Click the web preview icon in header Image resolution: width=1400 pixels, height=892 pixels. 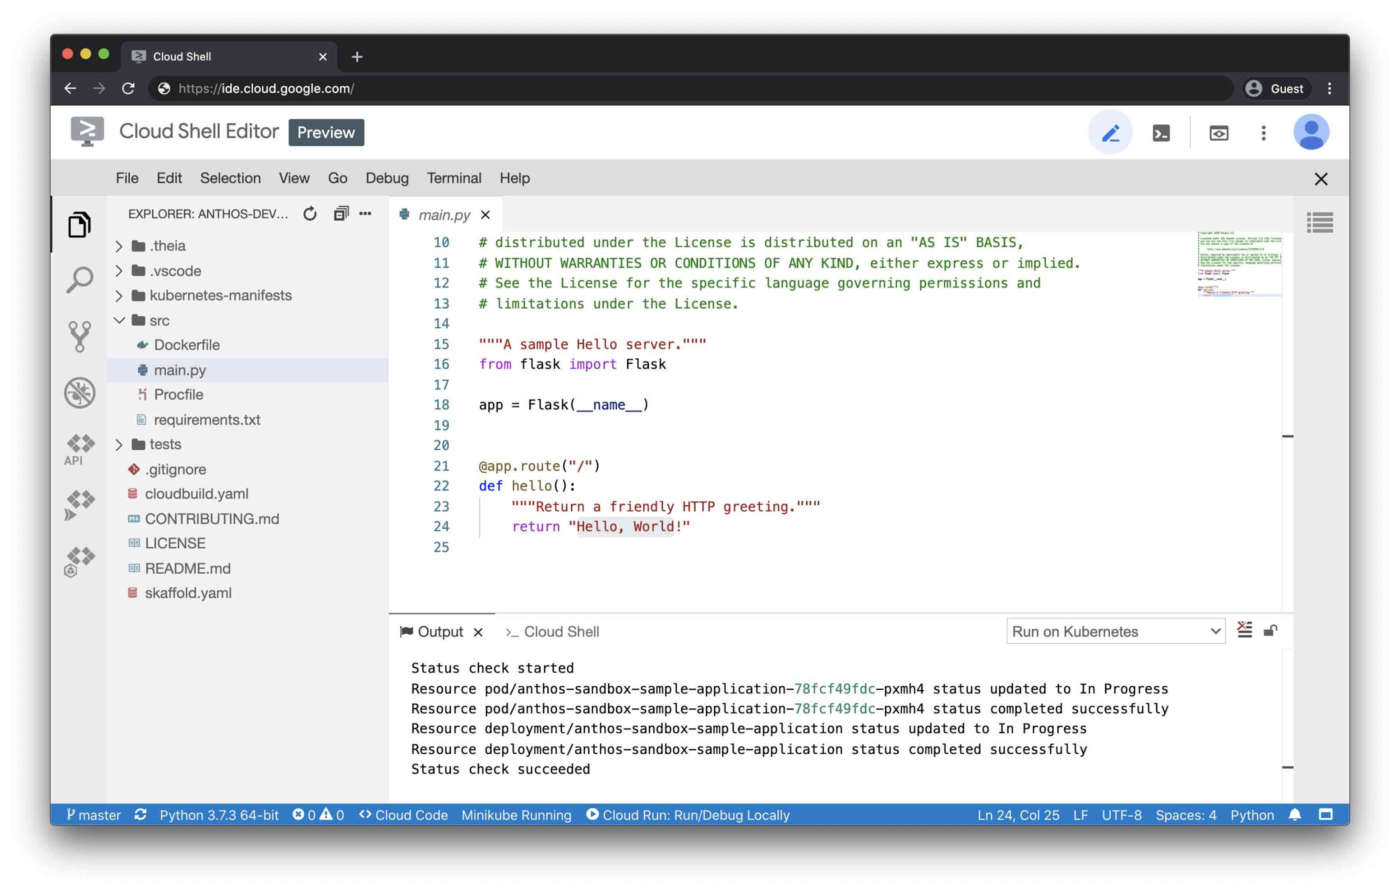[1218, 133]
